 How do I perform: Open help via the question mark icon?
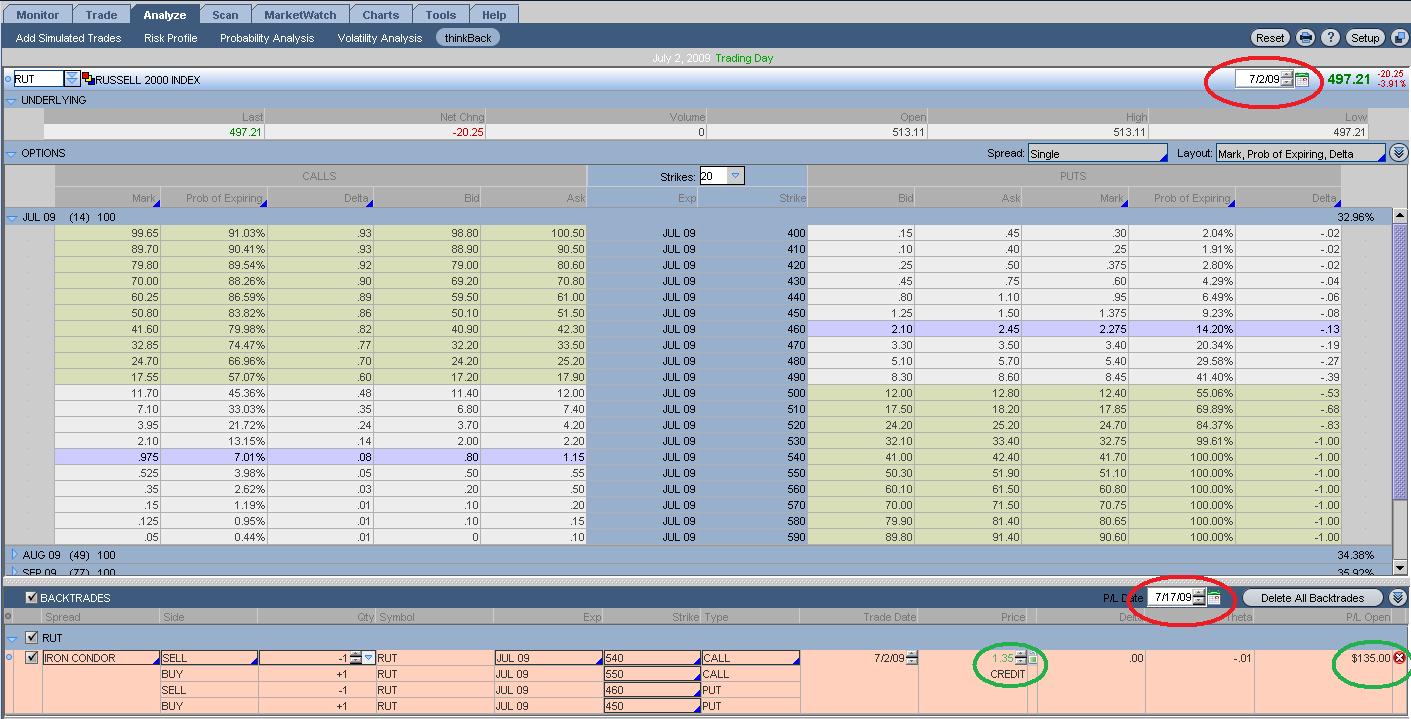click(1330, 38)
